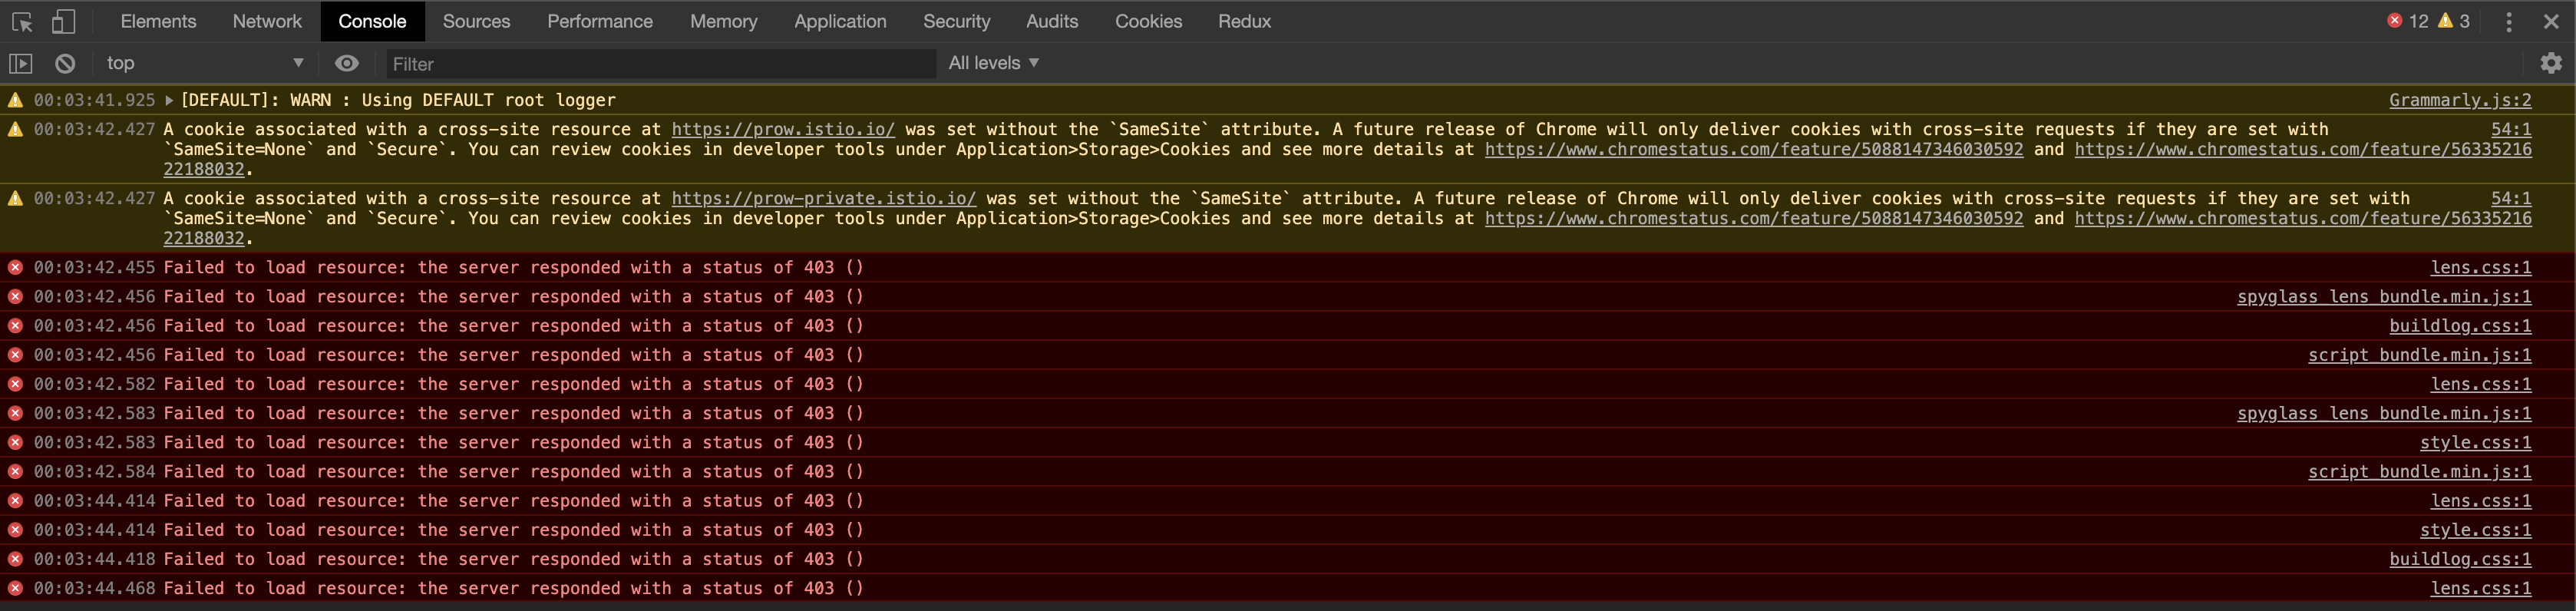
Task: Open buildlog.css:1 source for 00:03:44.418 error
Action: [x=2460, y=558]
